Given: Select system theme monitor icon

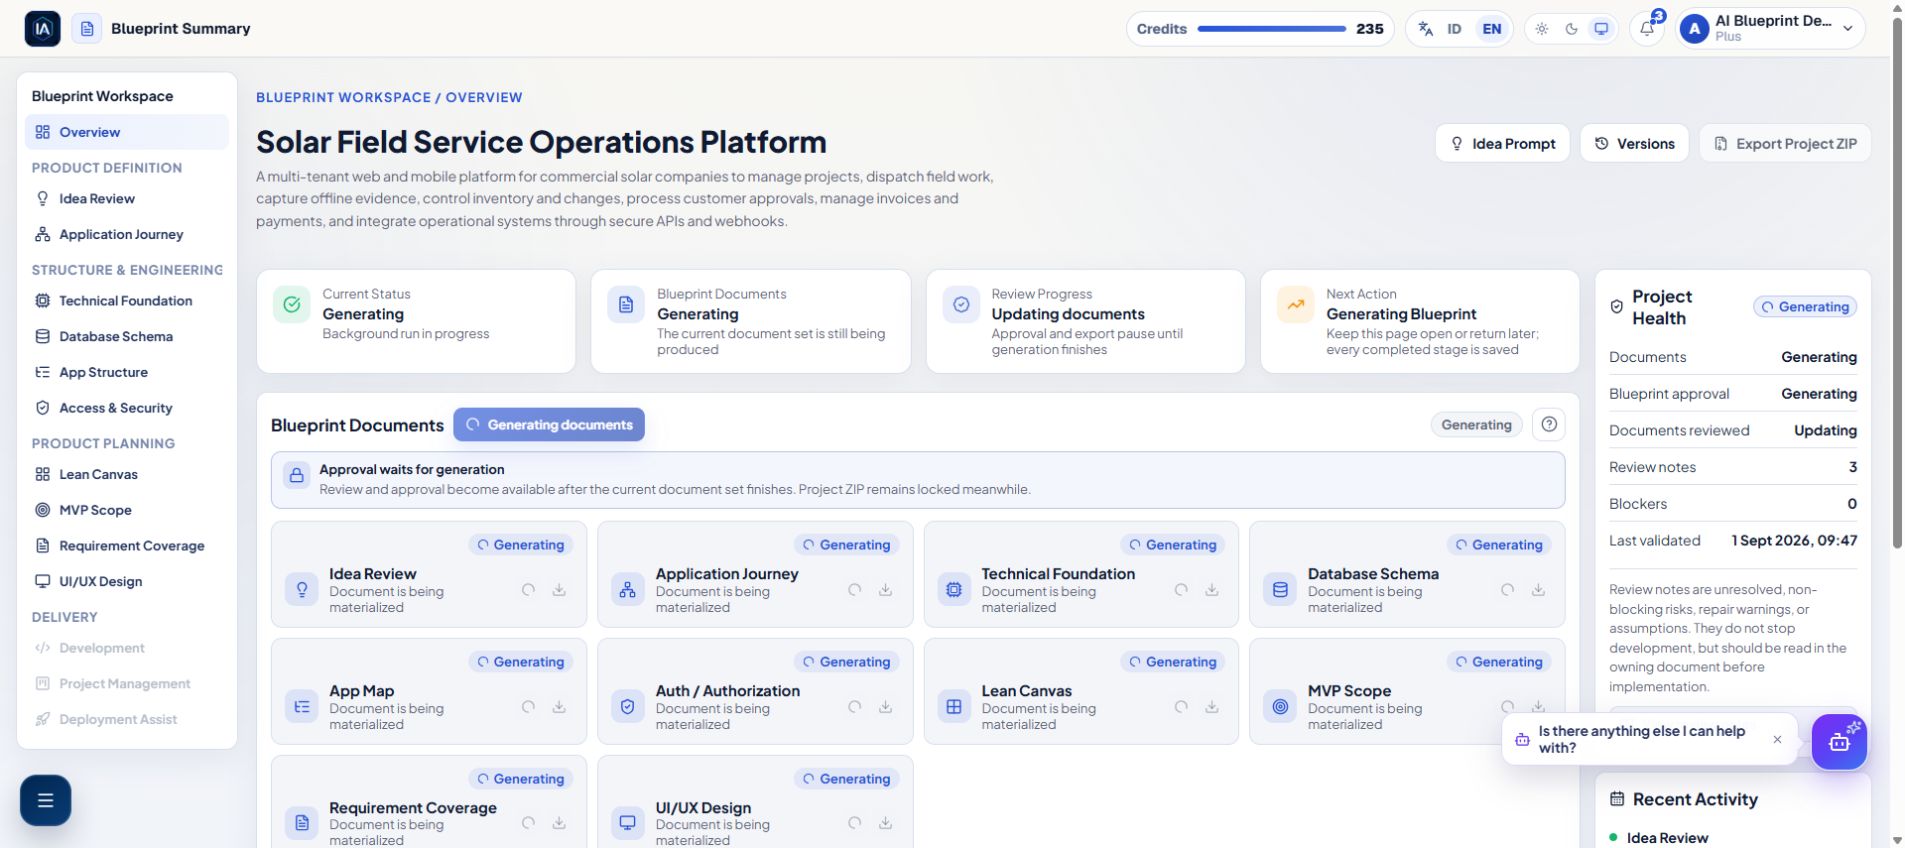Looking at the screenshot, I should coord(1601,29).
